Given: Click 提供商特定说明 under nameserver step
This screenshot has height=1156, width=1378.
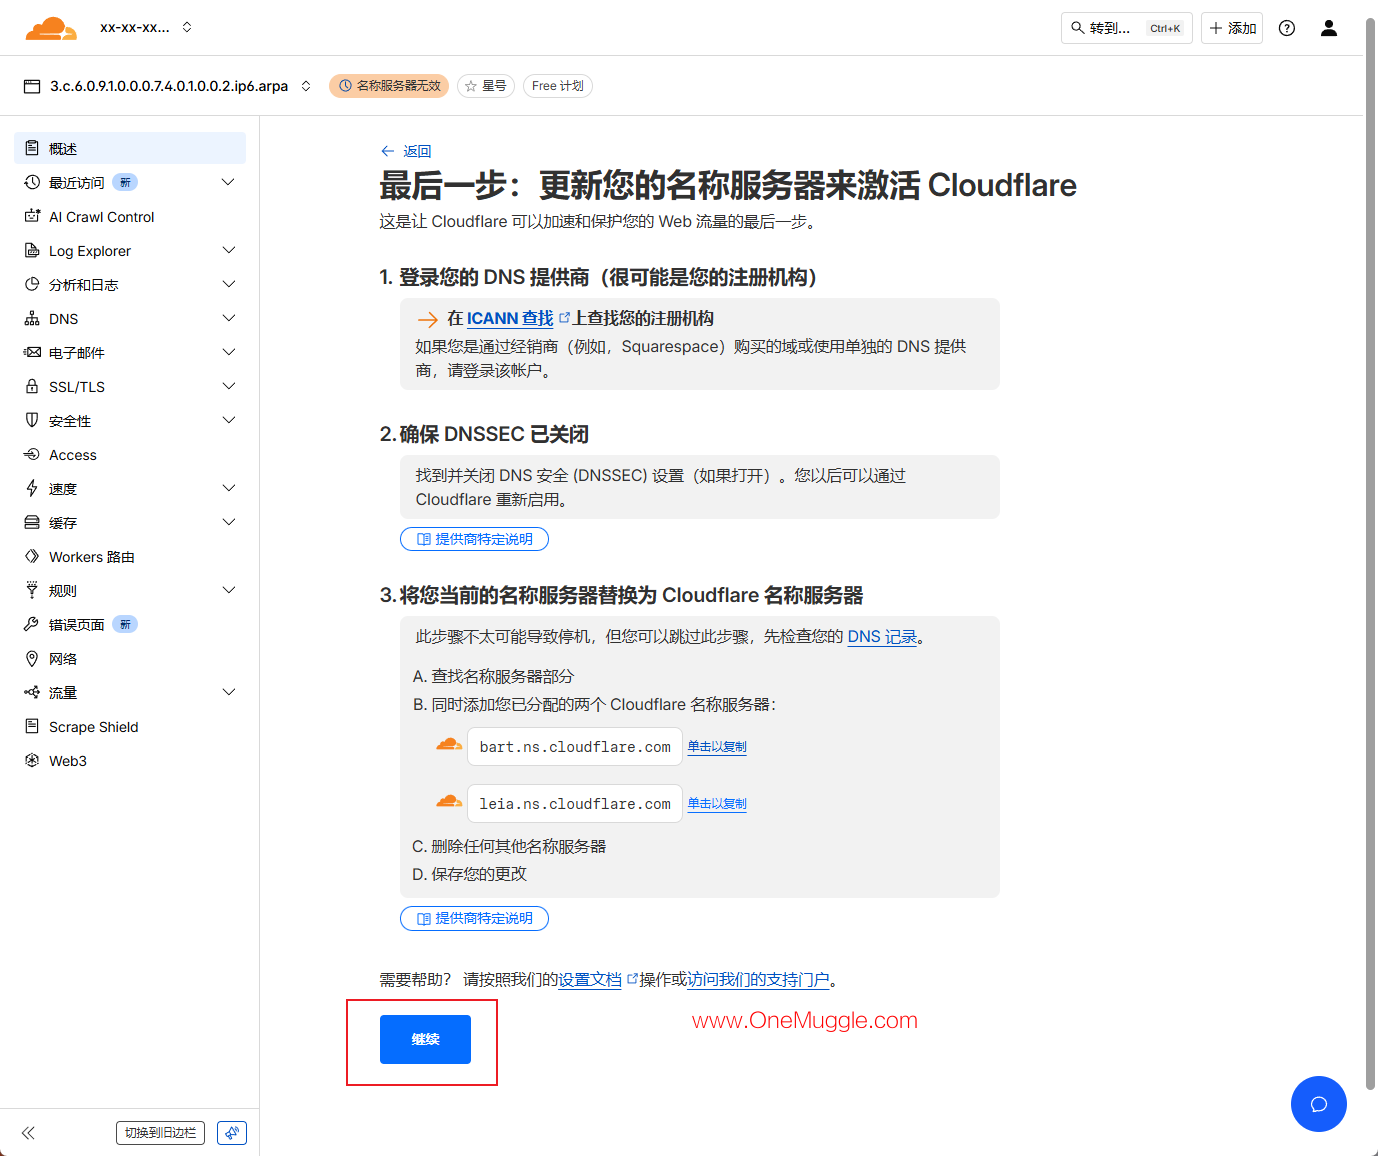Looking at the screenshot, I should (474, 918).
